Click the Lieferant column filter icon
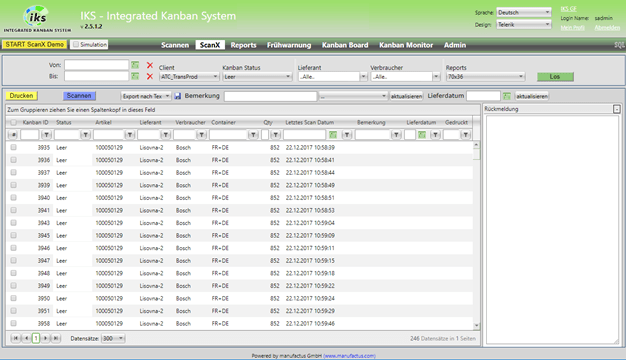The height and width of the screenshot is (360, 626). tap(166, 135)
